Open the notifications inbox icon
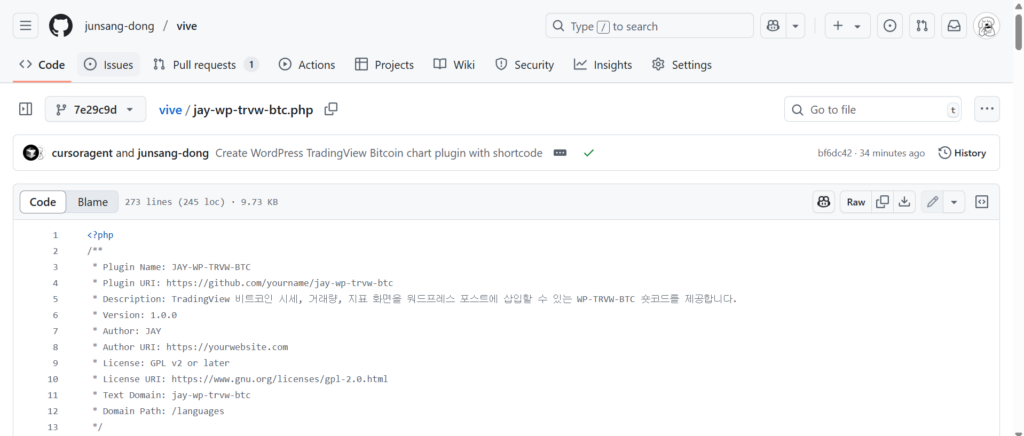This screenshot has width=1024, height=436. point(954,26)
